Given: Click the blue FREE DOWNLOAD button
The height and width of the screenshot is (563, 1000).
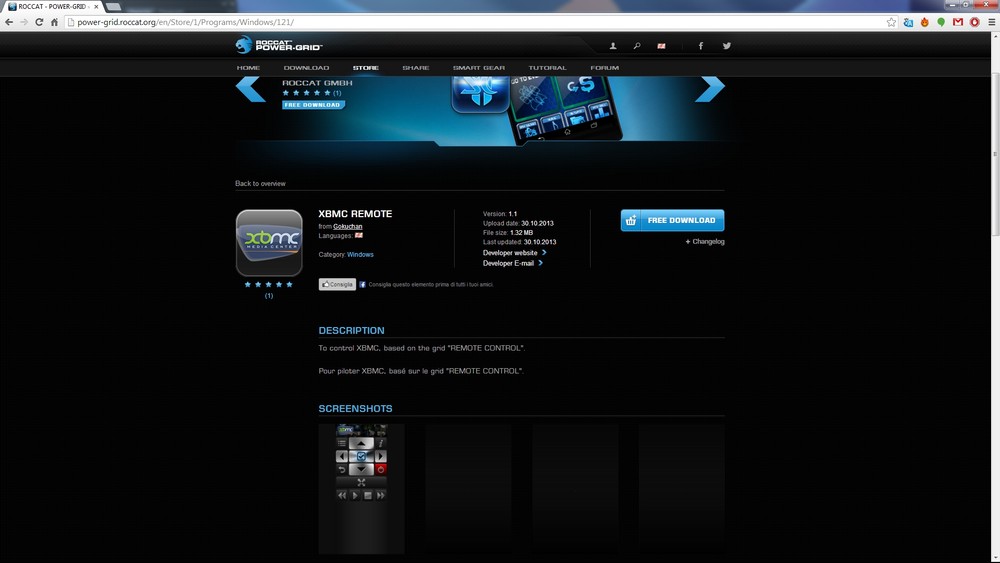Looking at the screenshot, I should (672, 220).
